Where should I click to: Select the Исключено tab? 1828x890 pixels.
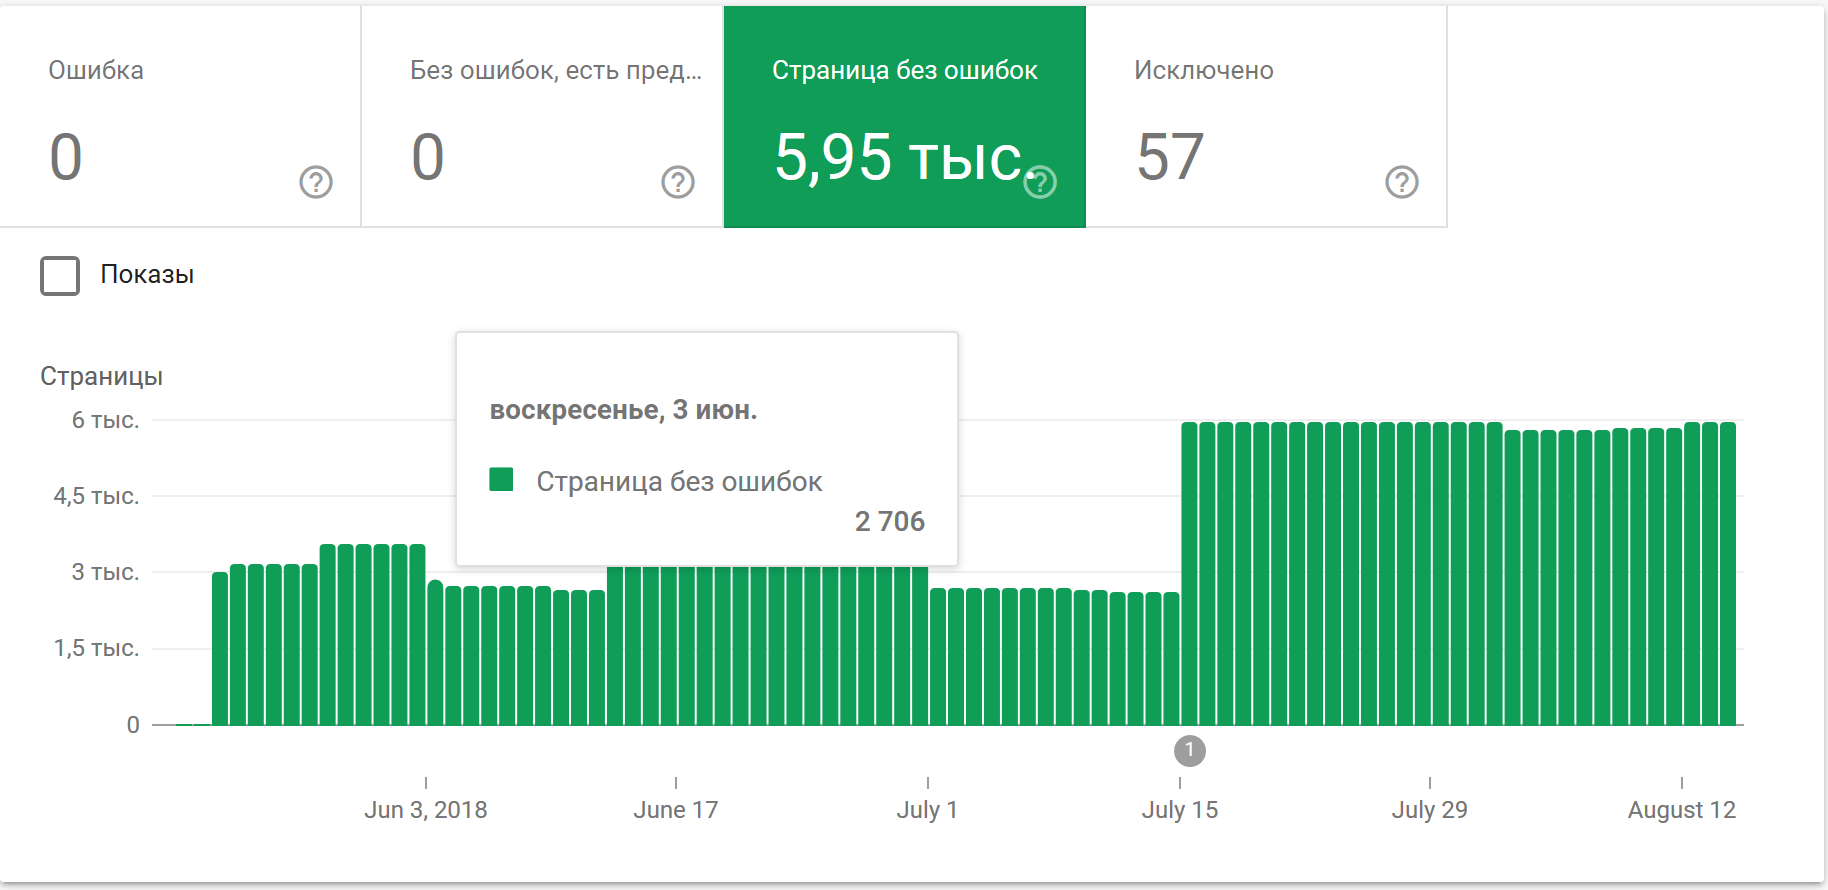click(x=1266, y=116)
